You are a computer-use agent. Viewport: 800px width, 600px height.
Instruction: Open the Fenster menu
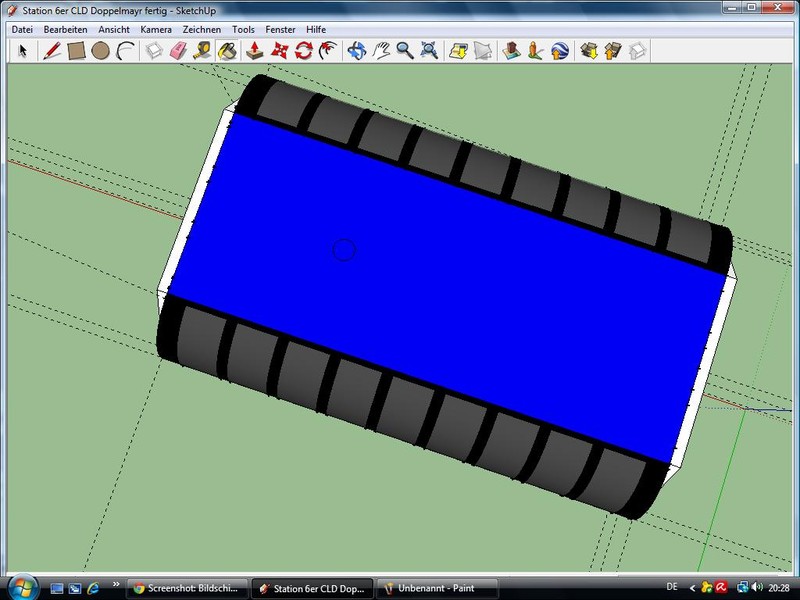coord(280,30)
